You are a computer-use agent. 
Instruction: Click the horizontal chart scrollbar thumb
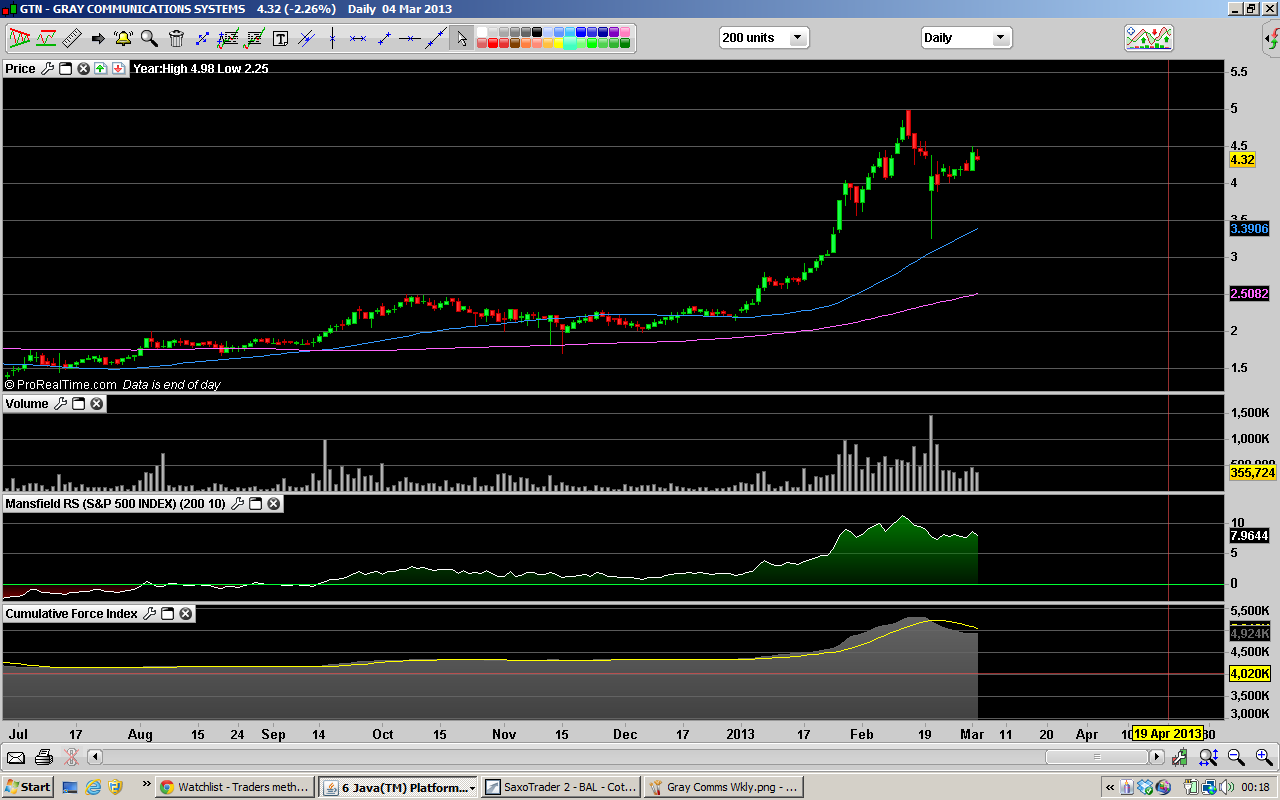[x=1097, y=757]
